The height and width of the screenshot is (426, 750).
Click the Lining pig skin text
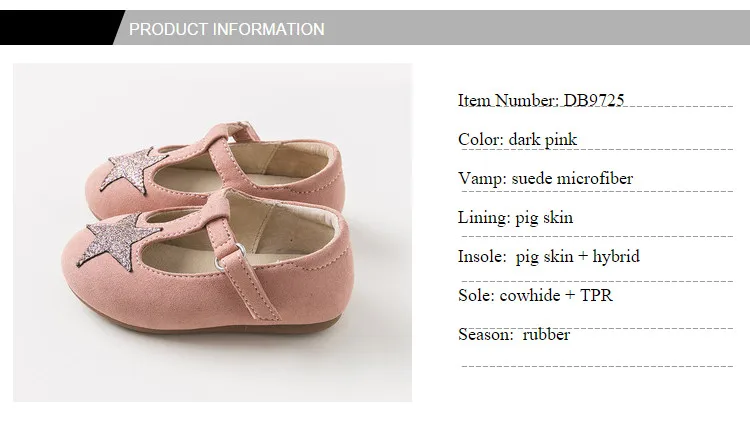click(x=515, y=218)
